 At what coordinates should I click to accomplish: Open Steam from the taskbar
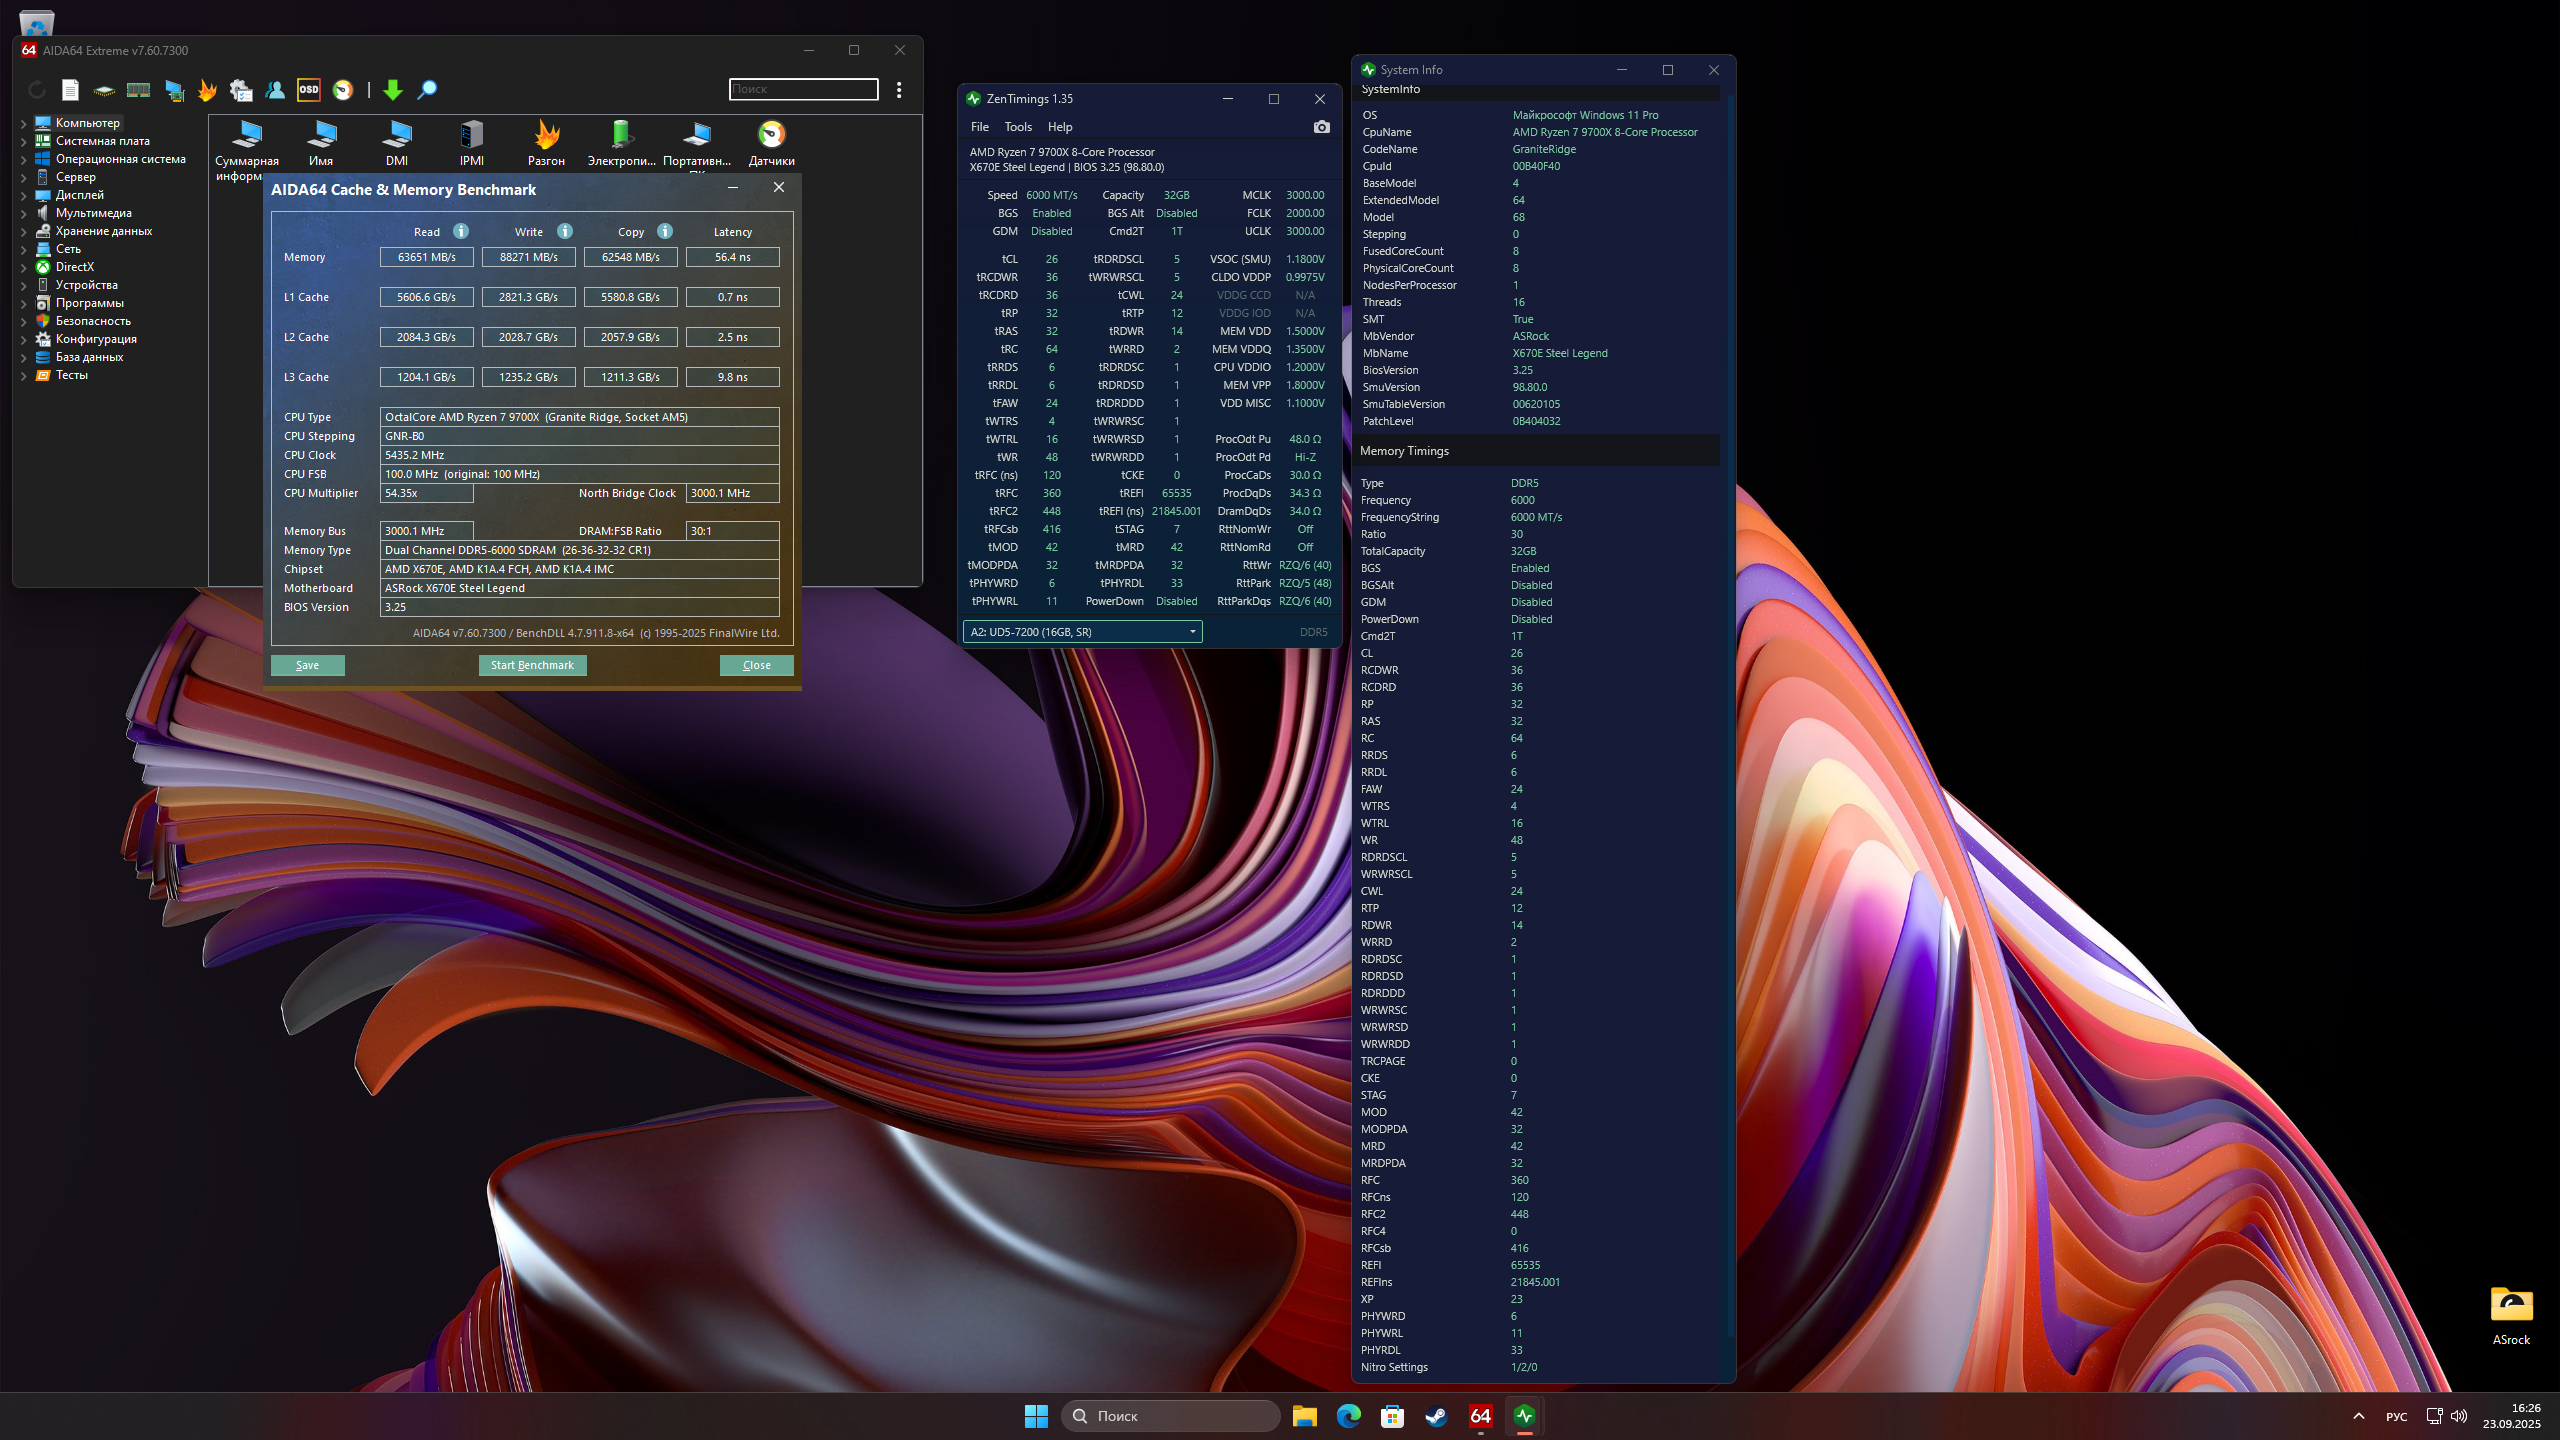click(1436, 1416)
